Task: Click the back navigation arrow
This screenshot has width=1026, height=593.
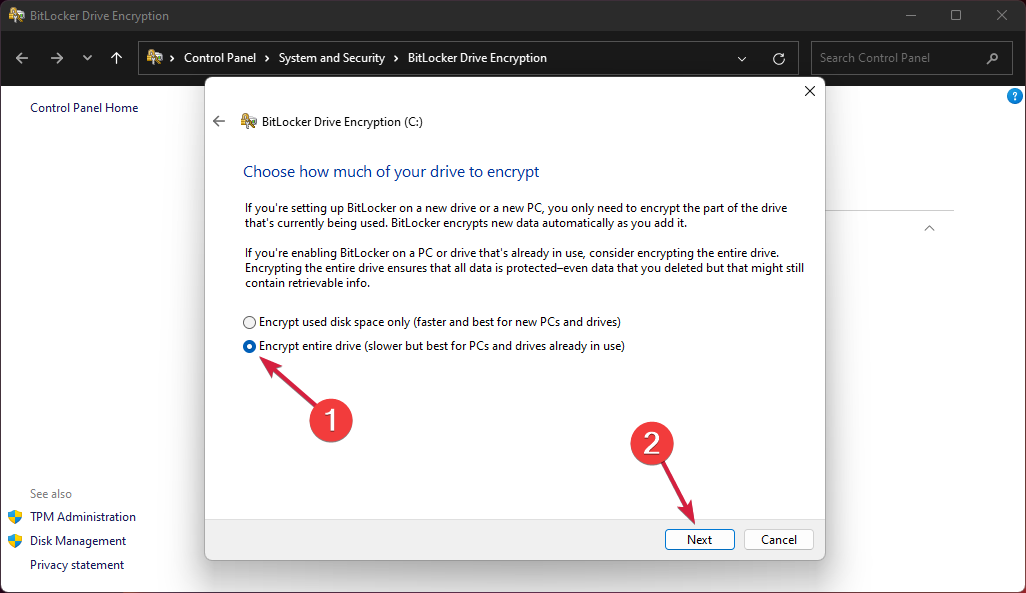Action: [x=22, y=58]
